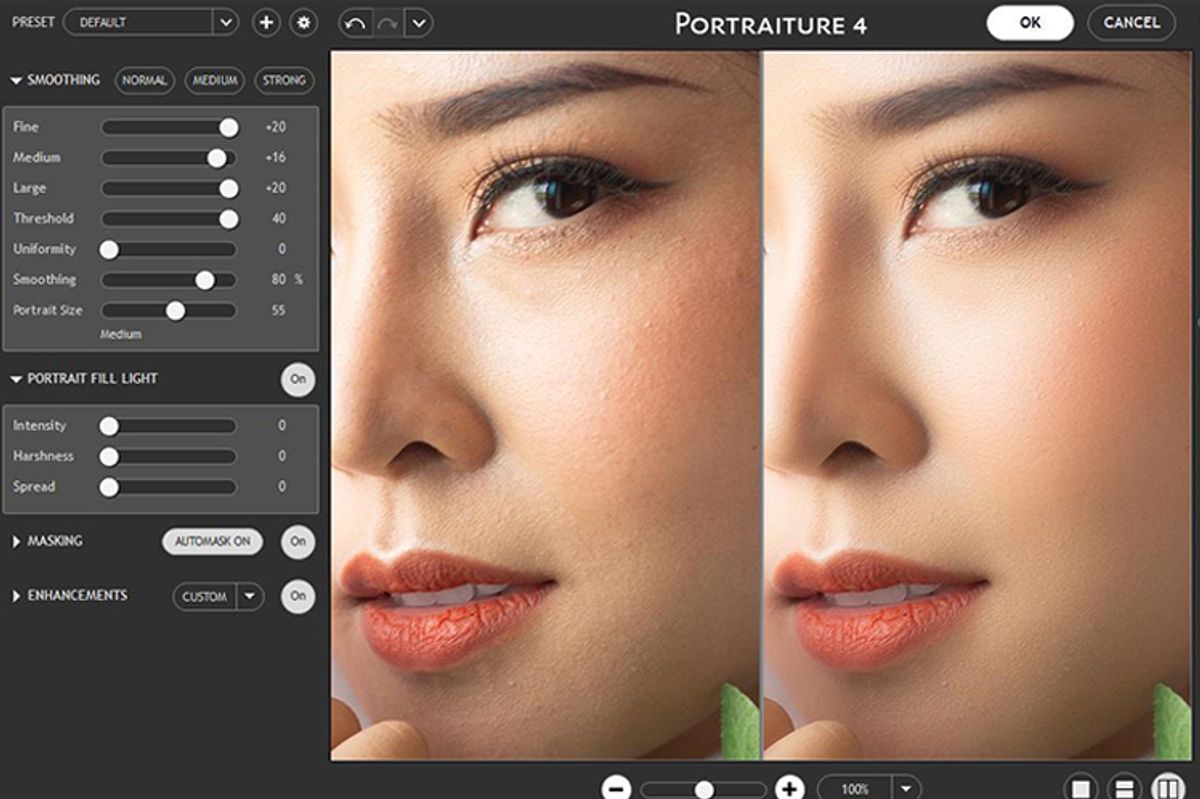The width and height of the screenshot is (1200, 799).
Task: Adjust the Uniformity slider handle
Action: 109,249
